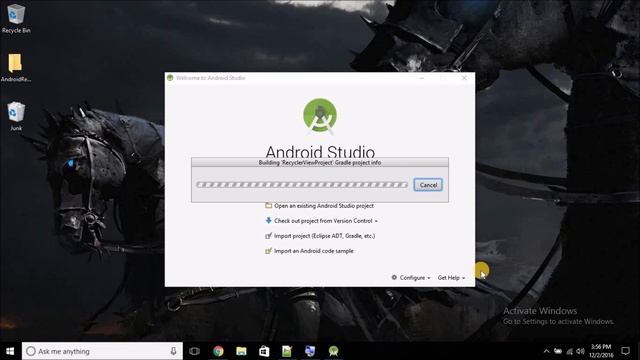640x360 pixels.
Task: Open File Explorer from the taskbar
Action: tap(241, 351)
